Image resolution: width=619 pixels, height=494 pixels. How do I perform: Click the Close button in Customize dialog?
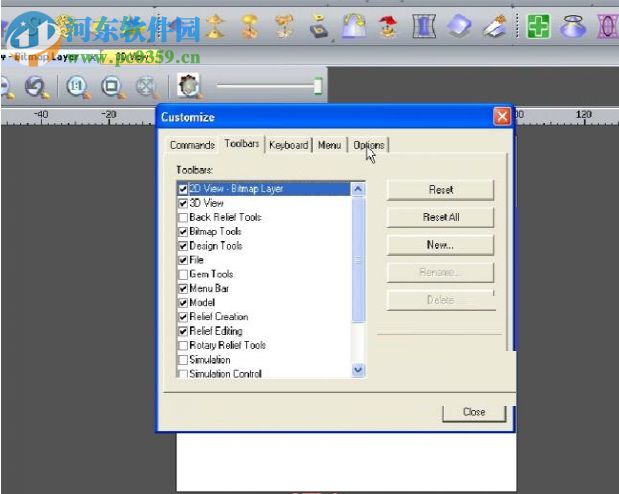click(474, 412)
